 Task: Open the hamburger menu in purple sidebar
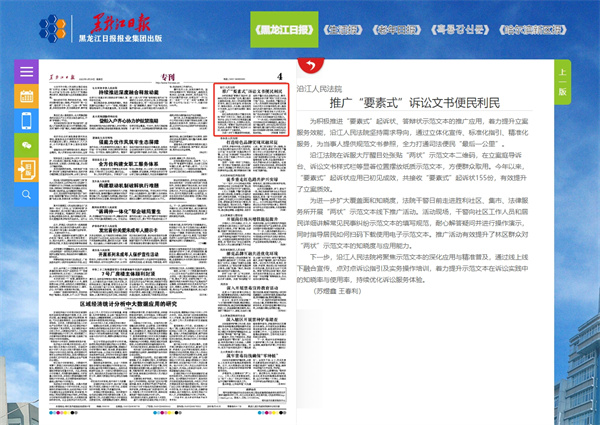pos(26,72)
